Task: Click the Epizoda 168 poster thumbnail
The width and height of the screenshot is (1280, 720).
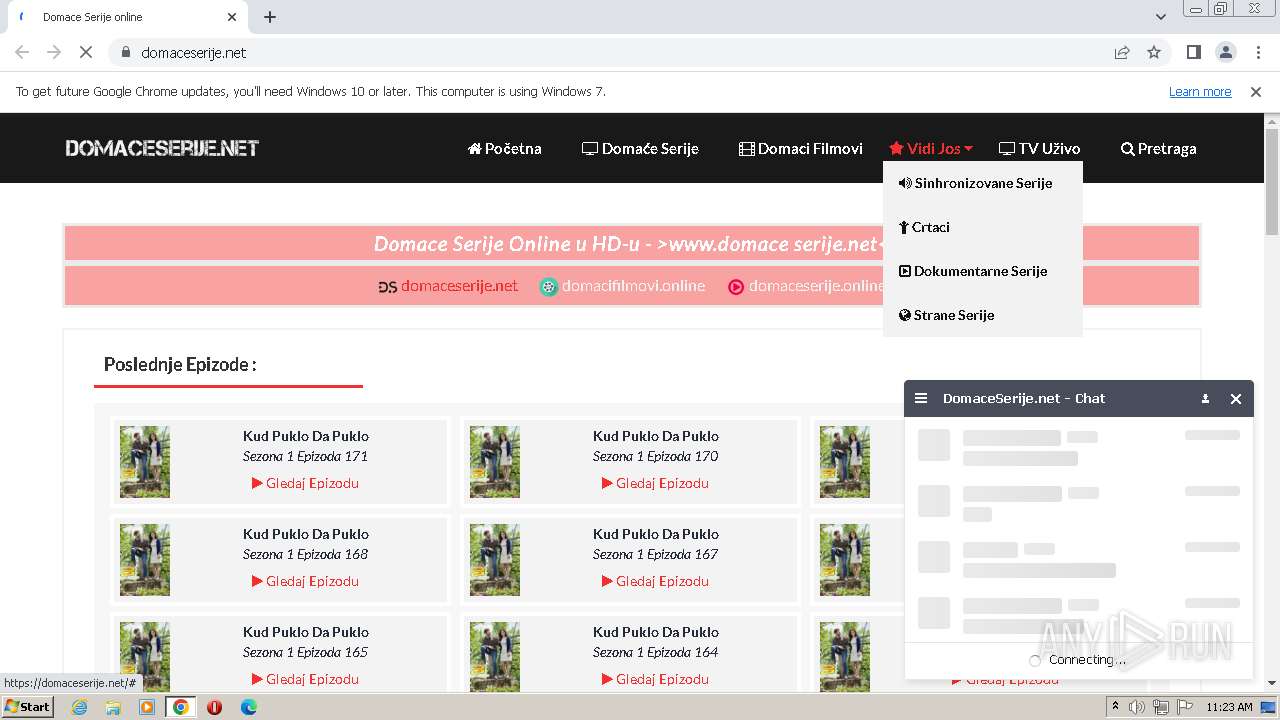Action: coord(145,560)
